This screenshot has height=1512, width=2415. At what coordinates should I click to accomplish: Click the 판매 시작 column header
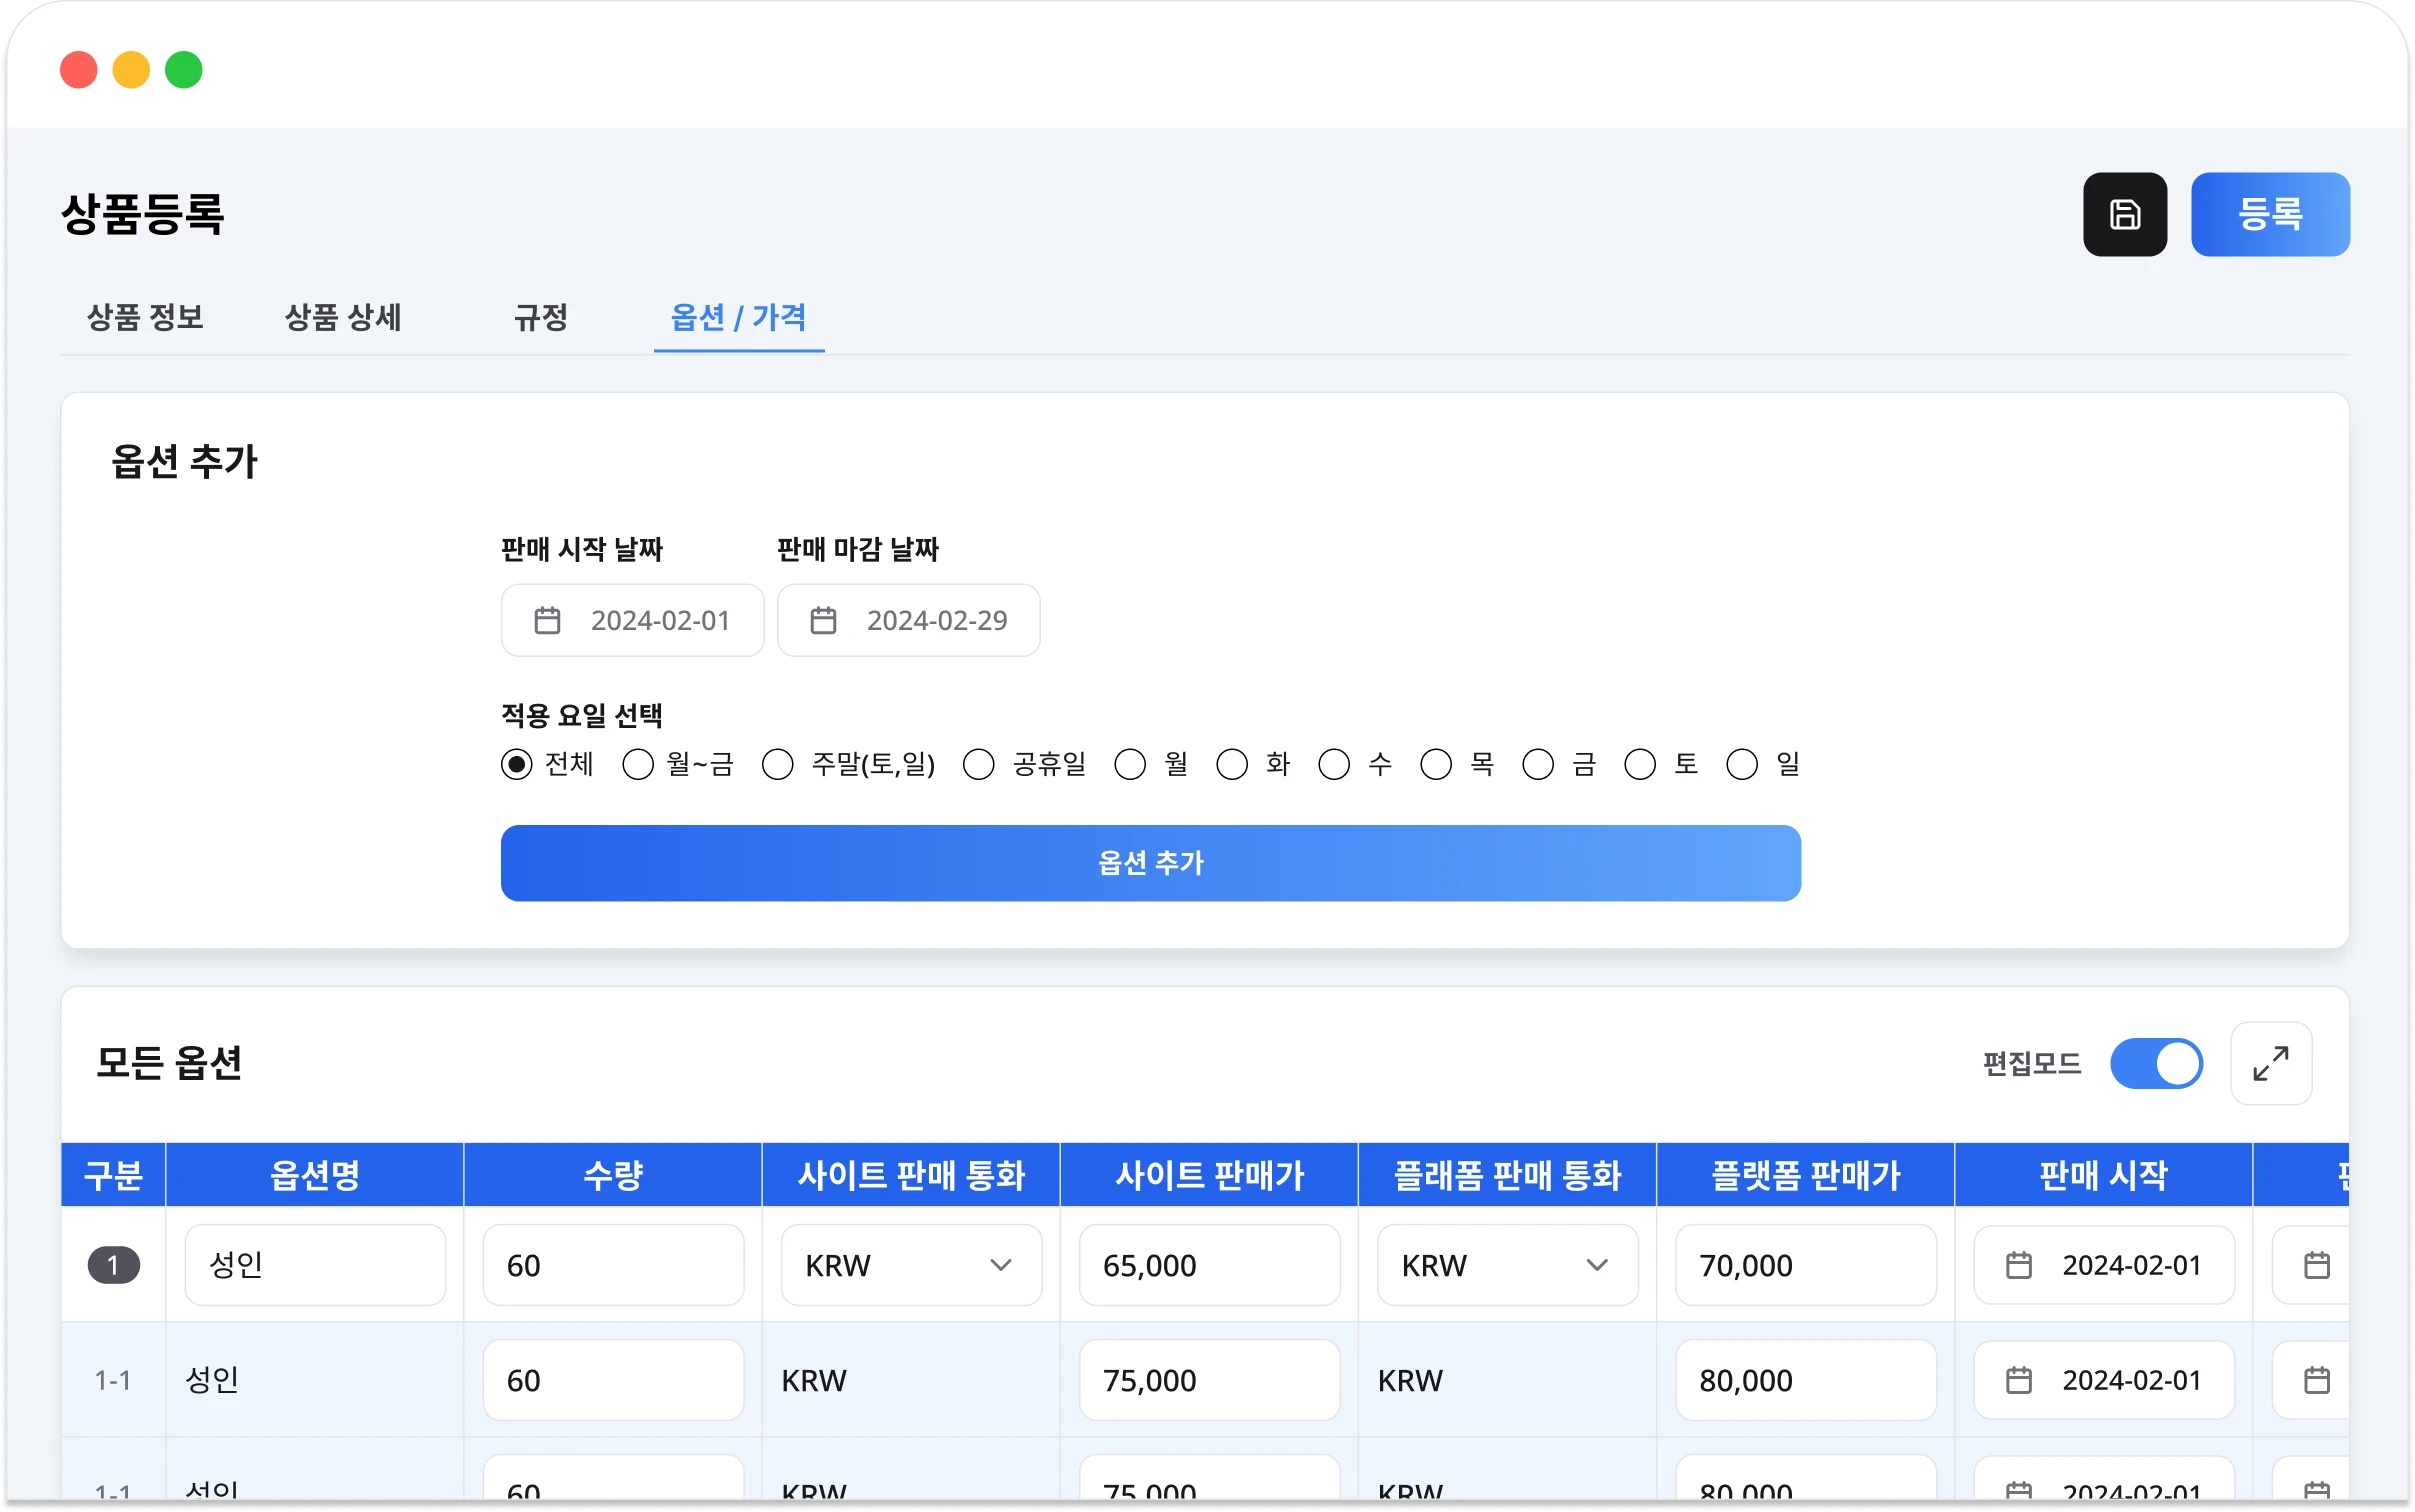point(2104,1175)
